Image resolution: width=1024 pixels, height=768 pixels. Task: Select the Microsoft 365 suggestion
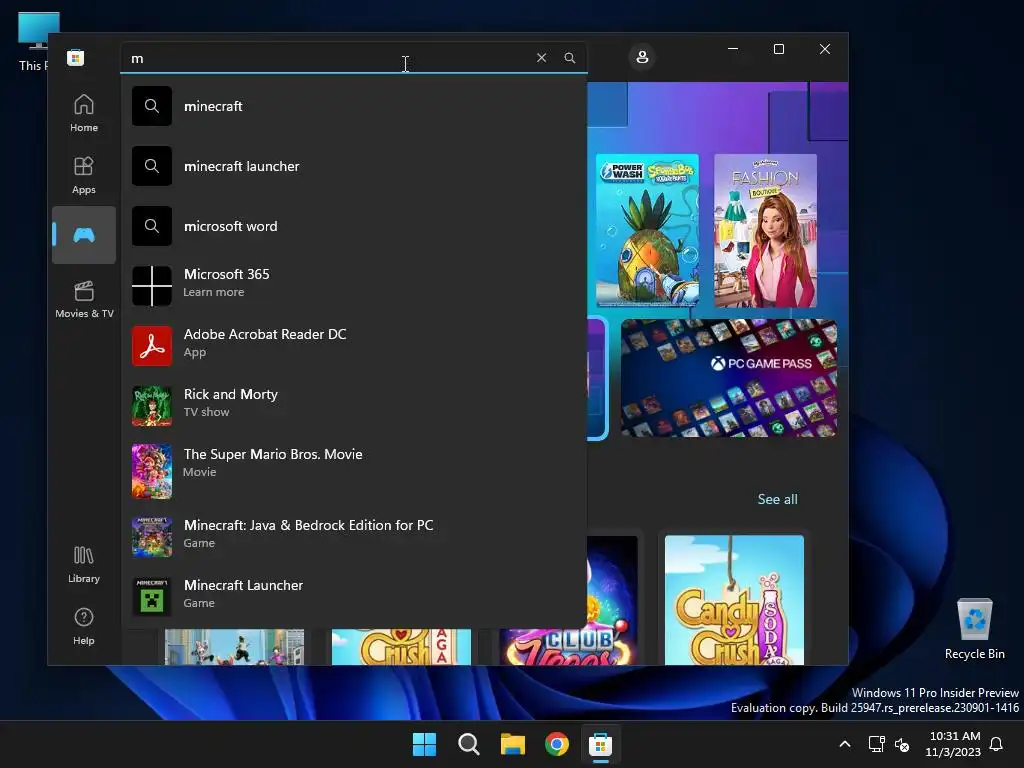coord(353,285)
